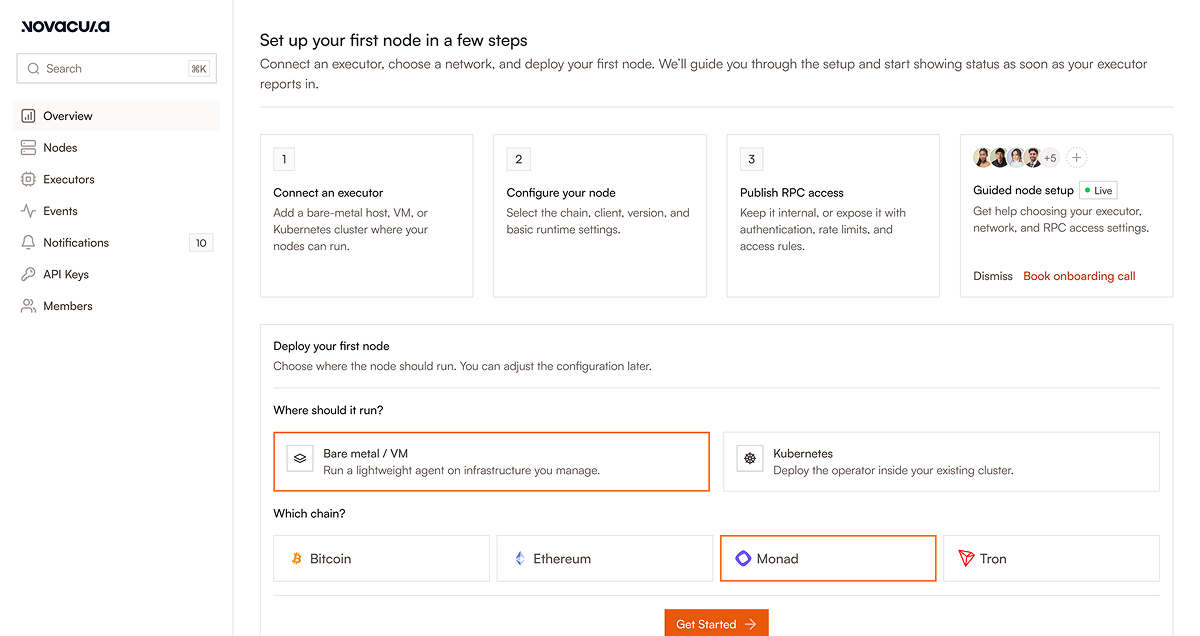Image resolution: width=1200 pixels, height=636 pixels.
Task: Choose Monad as the chain
Action: tap(828, 559)
